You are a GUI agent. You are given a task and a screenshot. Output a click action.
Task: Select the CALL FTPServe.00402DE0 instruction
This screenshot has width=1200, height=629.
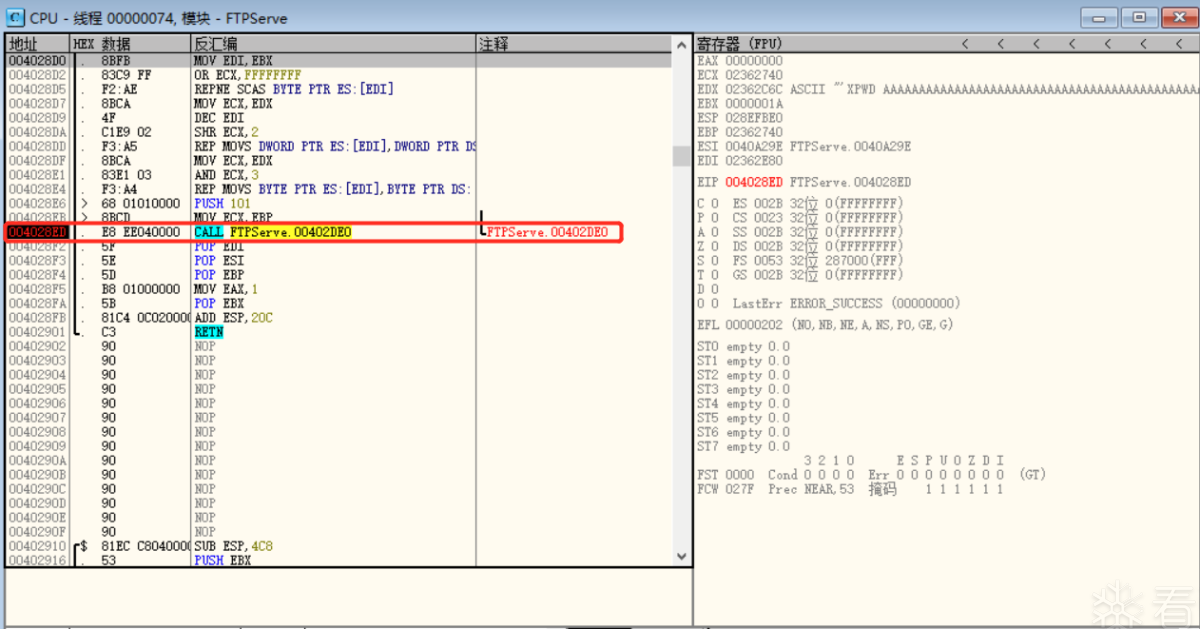click(273, 232)
